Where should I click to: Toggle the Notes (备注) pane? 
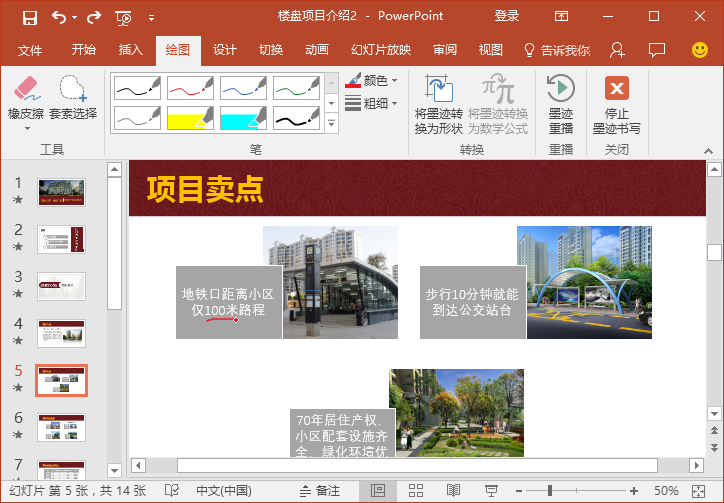click(320, 491)
